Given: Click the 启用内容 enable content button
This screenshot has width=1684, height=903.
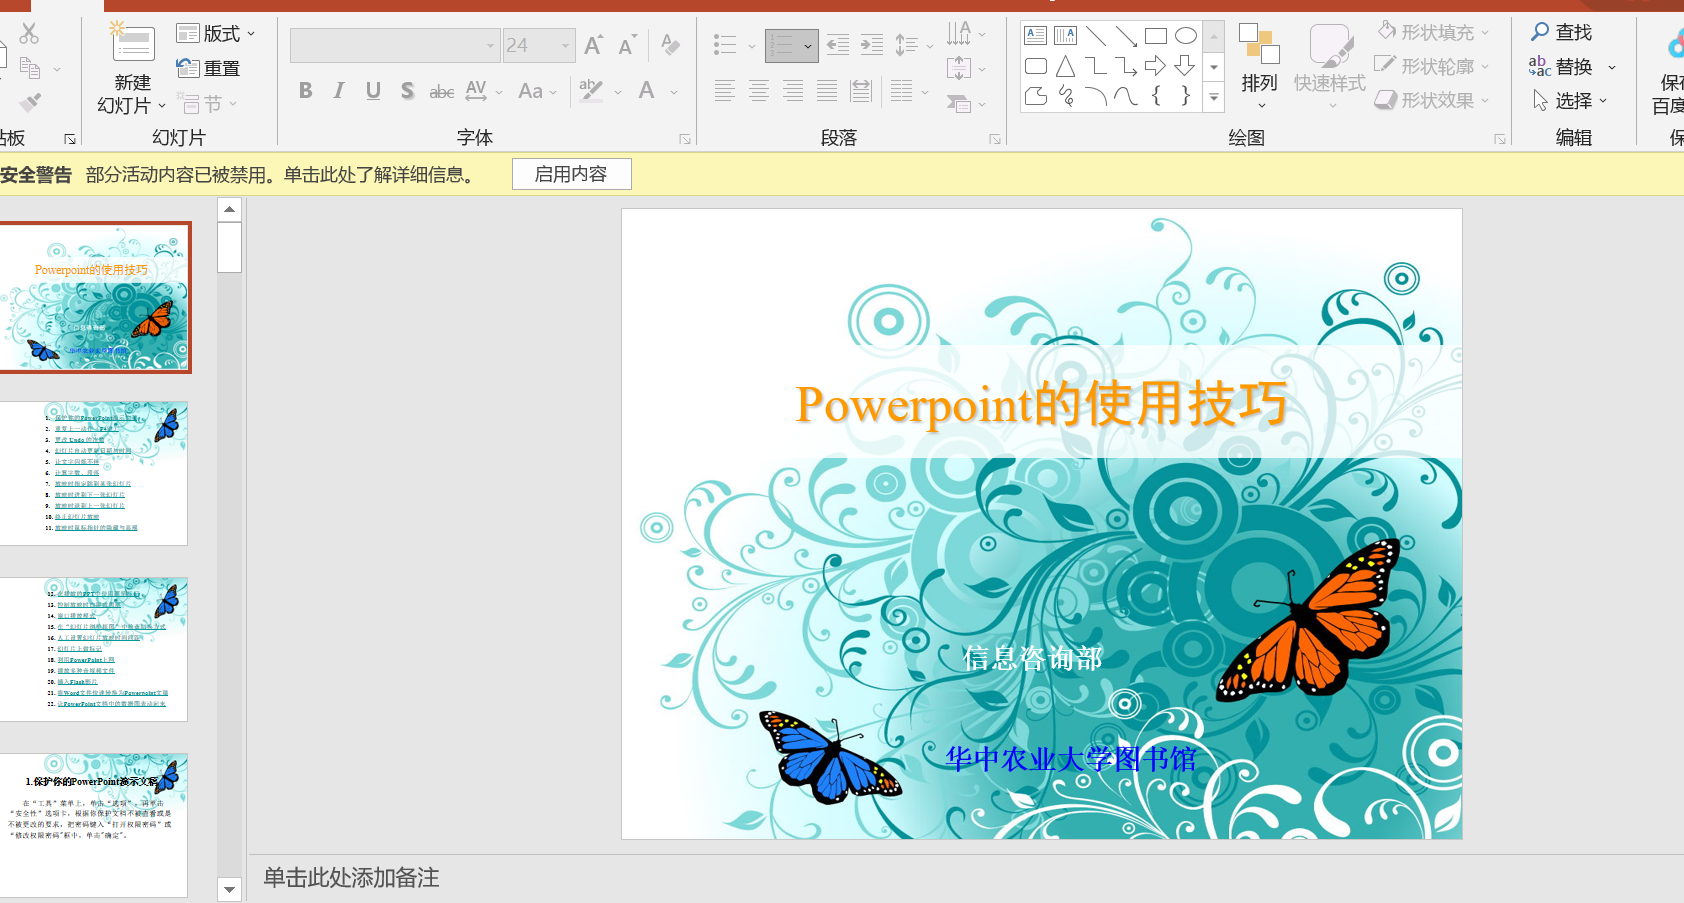Looking at the screenshot, I should pyautogui.click(x=571, y=174).
